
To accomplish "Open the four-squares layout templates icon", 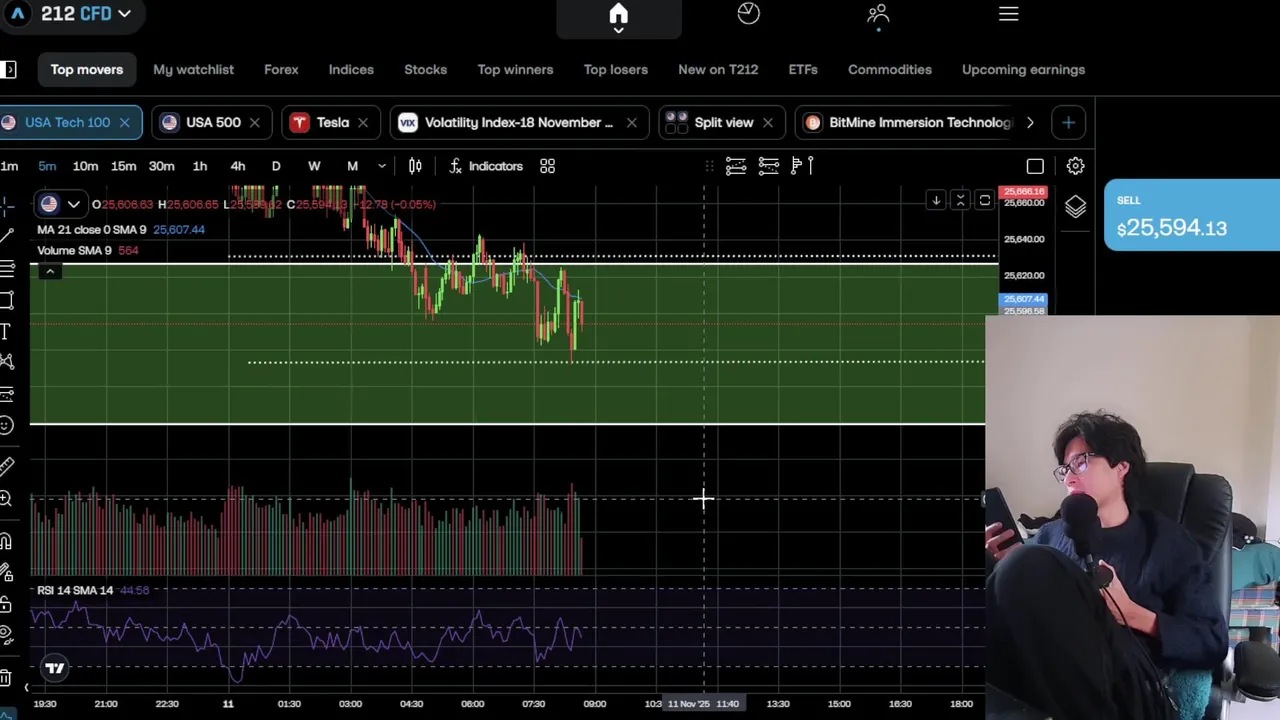I will click(x=547, y=166).
